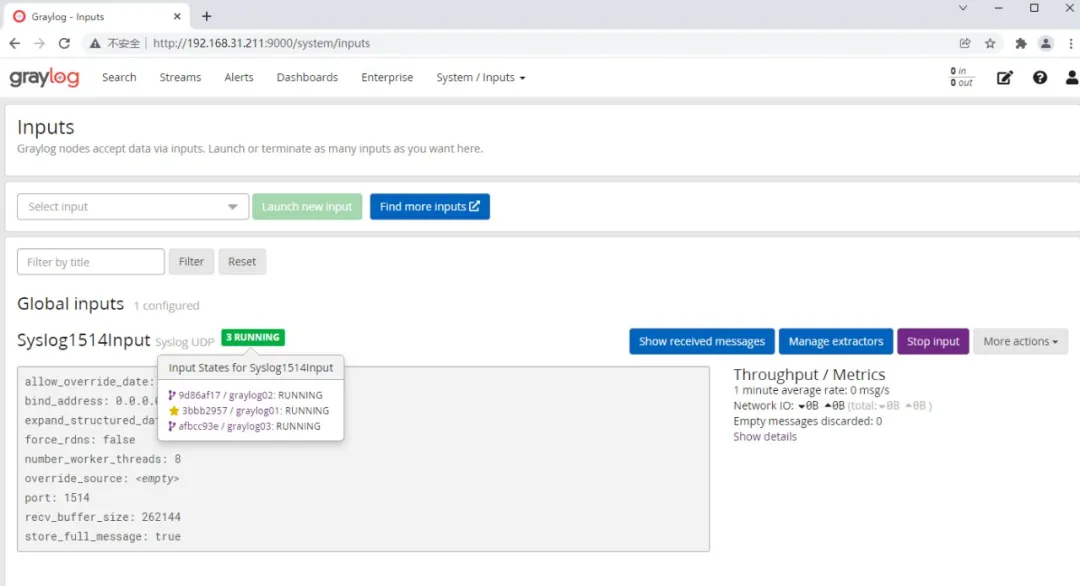Click the Global inputs heading

click(x=70, y=304)
